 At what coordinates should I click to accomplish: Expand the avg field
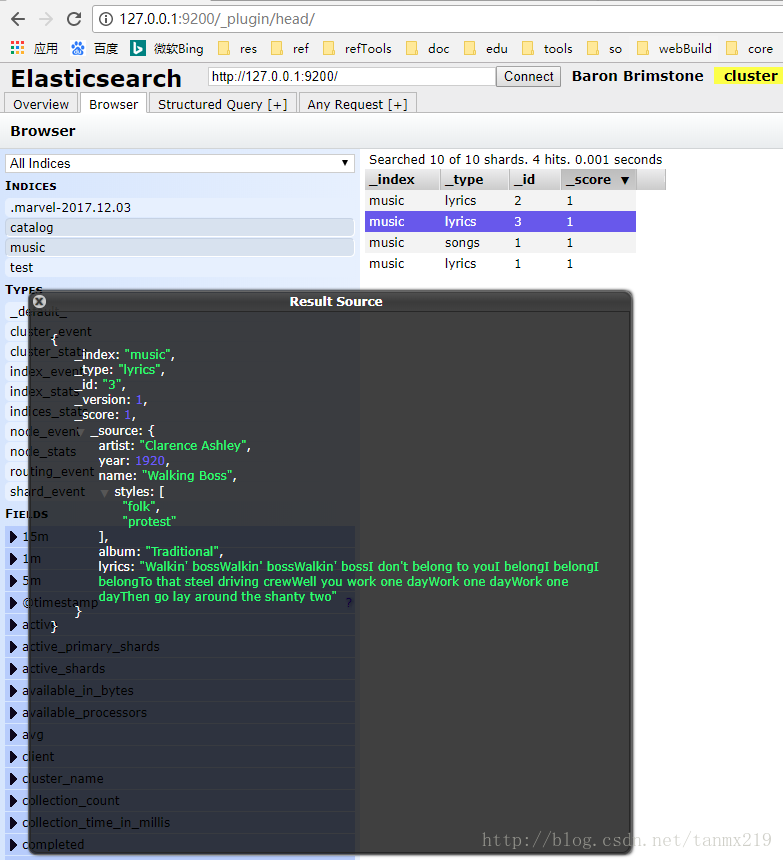(14, 734)
